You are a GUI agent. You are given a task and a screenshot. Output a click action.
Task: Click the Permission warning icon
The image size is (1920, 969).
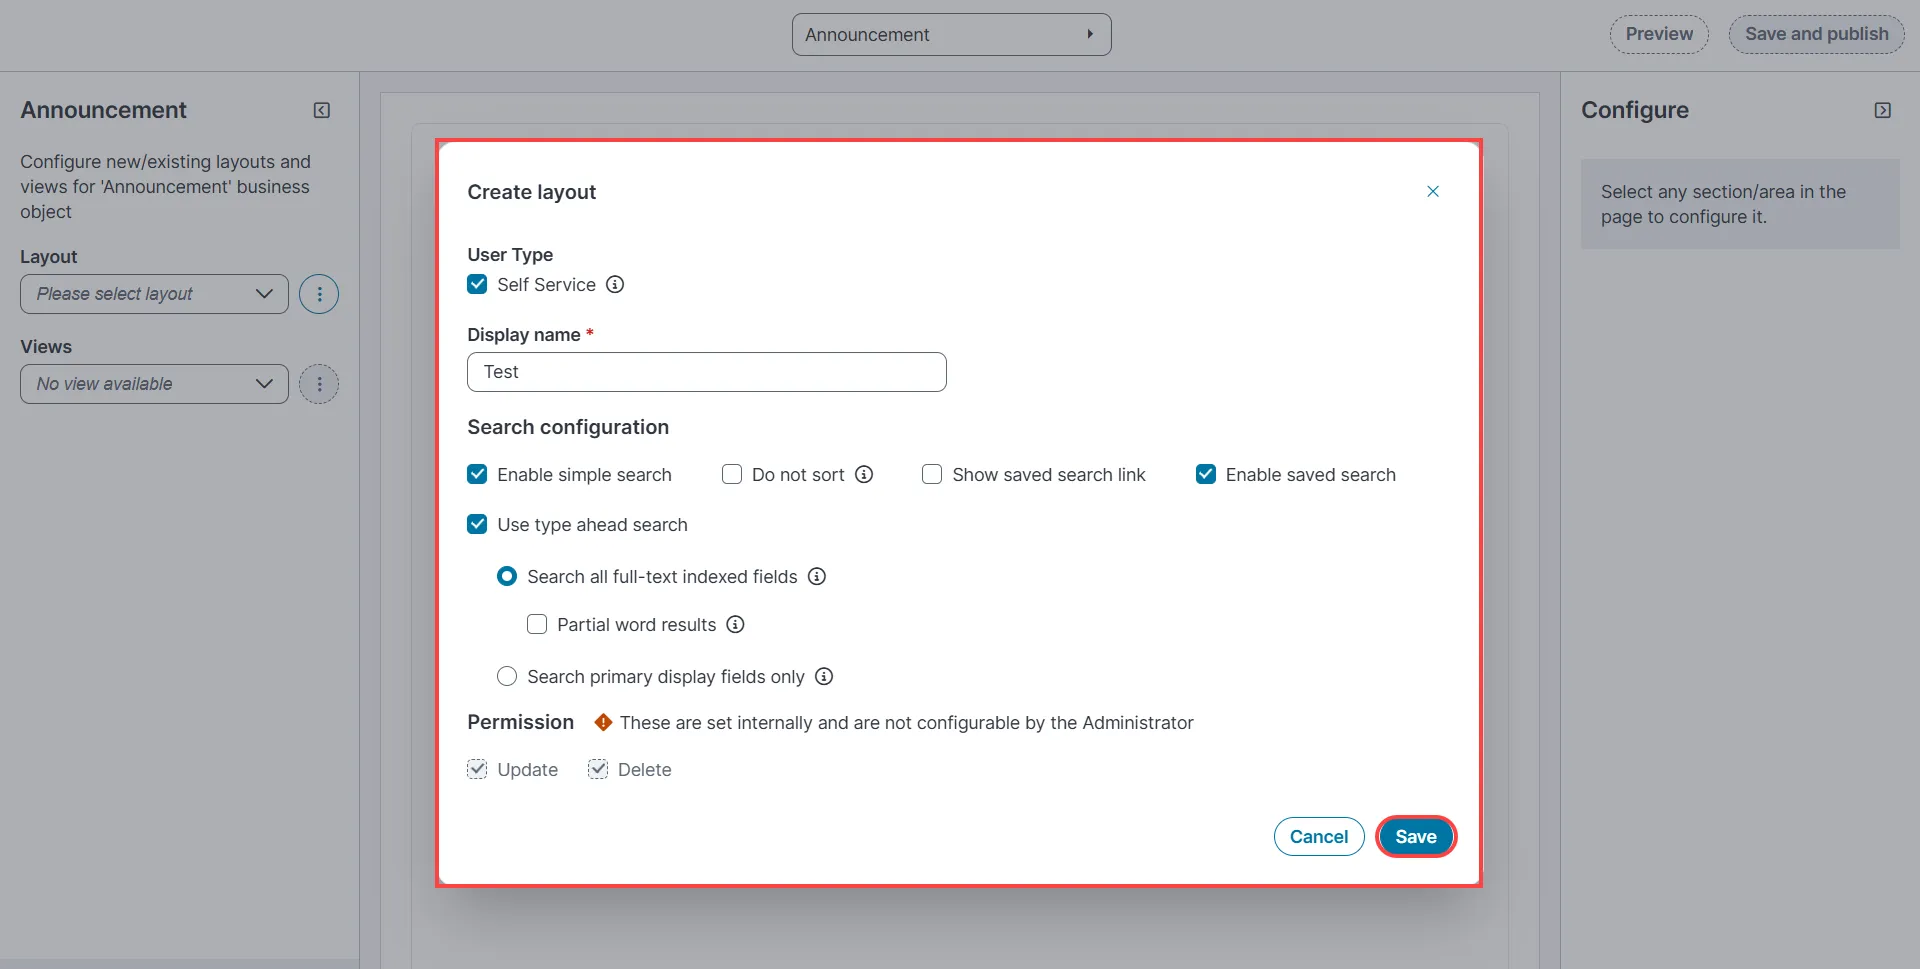[x=603, y=722]
